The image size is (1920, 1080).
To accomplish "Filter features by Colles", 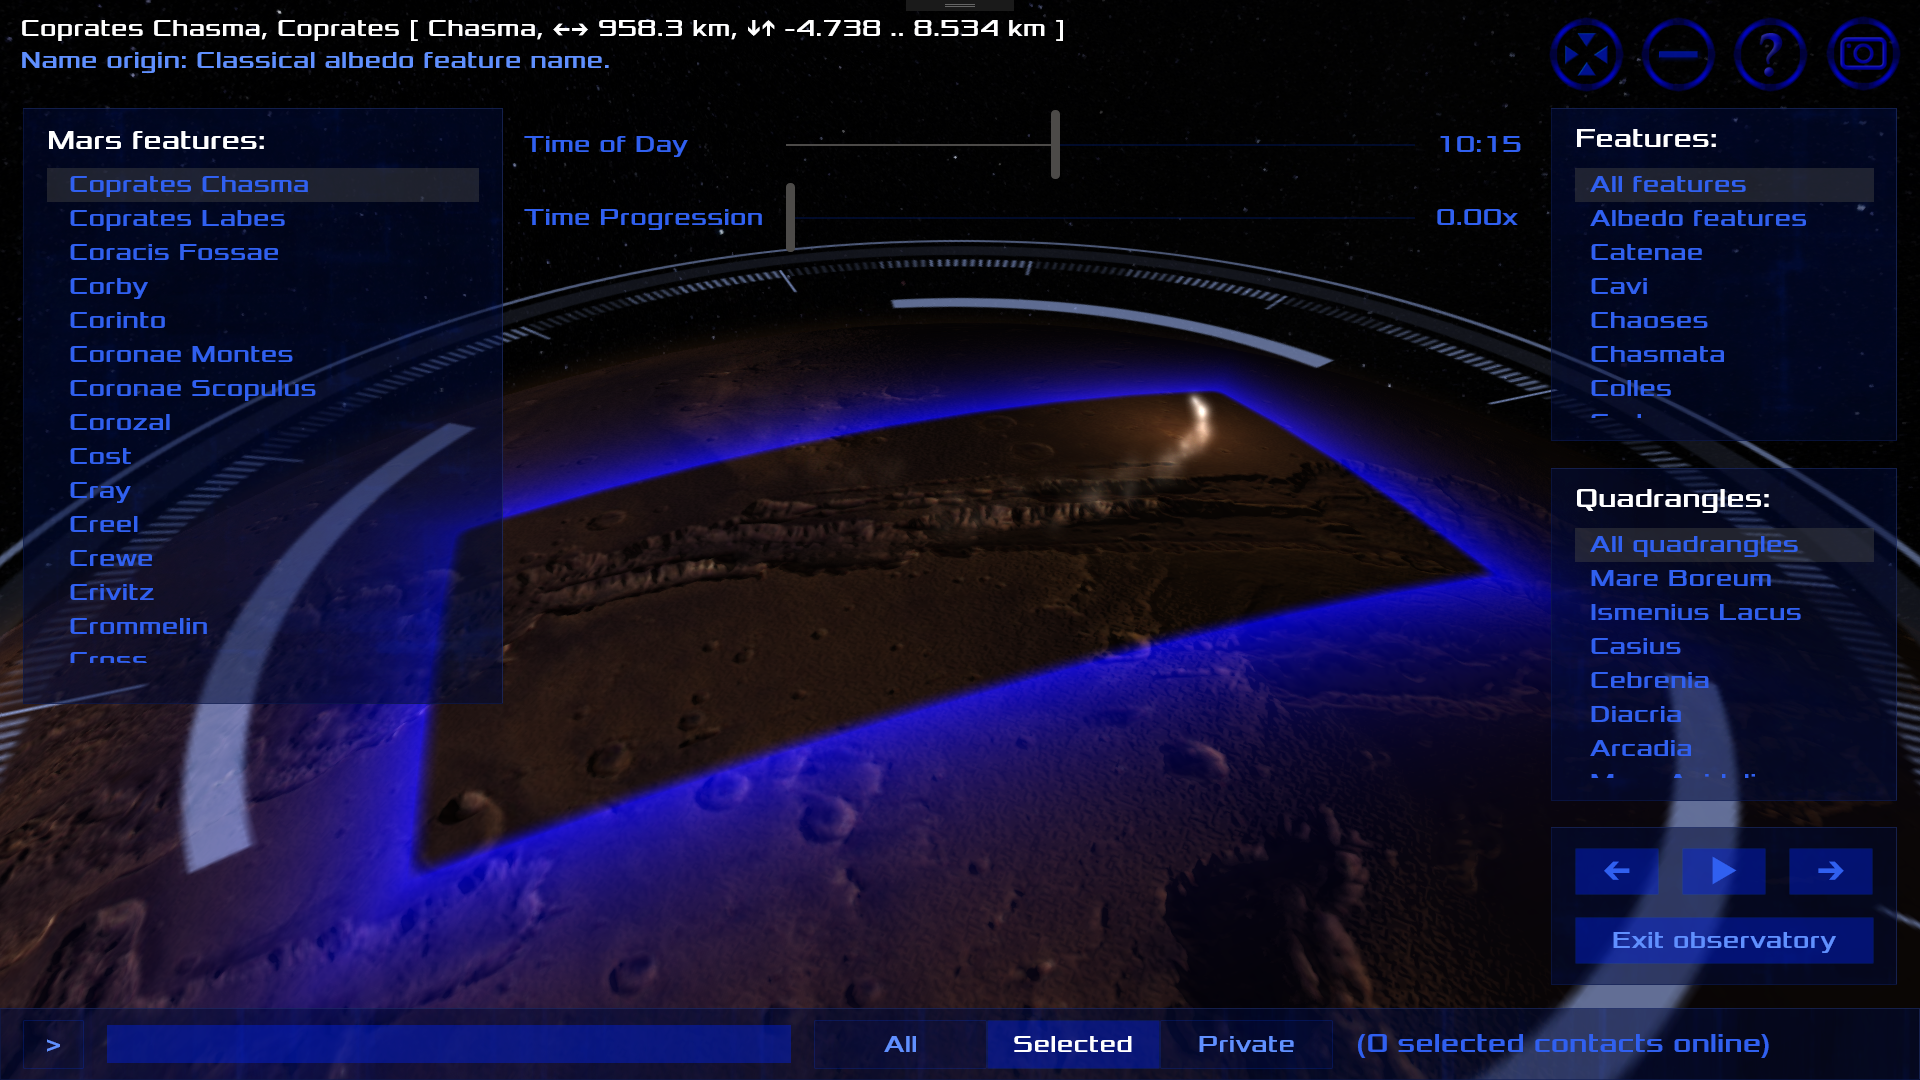I will click(1724, 389).
